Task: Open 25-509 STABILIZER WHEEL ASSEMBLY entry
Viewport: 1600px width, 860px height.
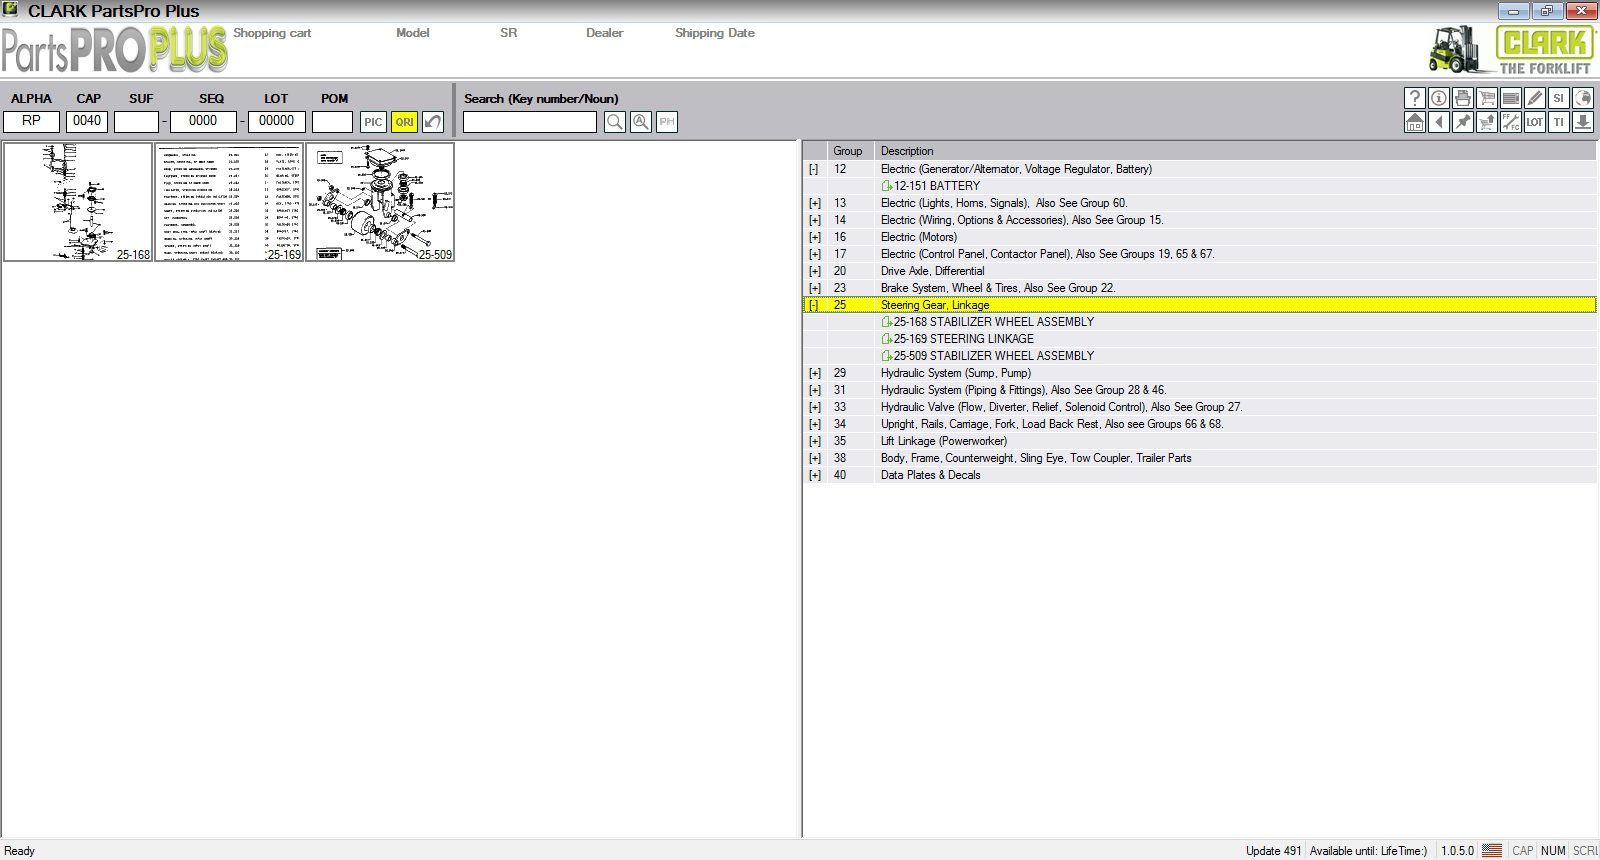Action: 988,356
